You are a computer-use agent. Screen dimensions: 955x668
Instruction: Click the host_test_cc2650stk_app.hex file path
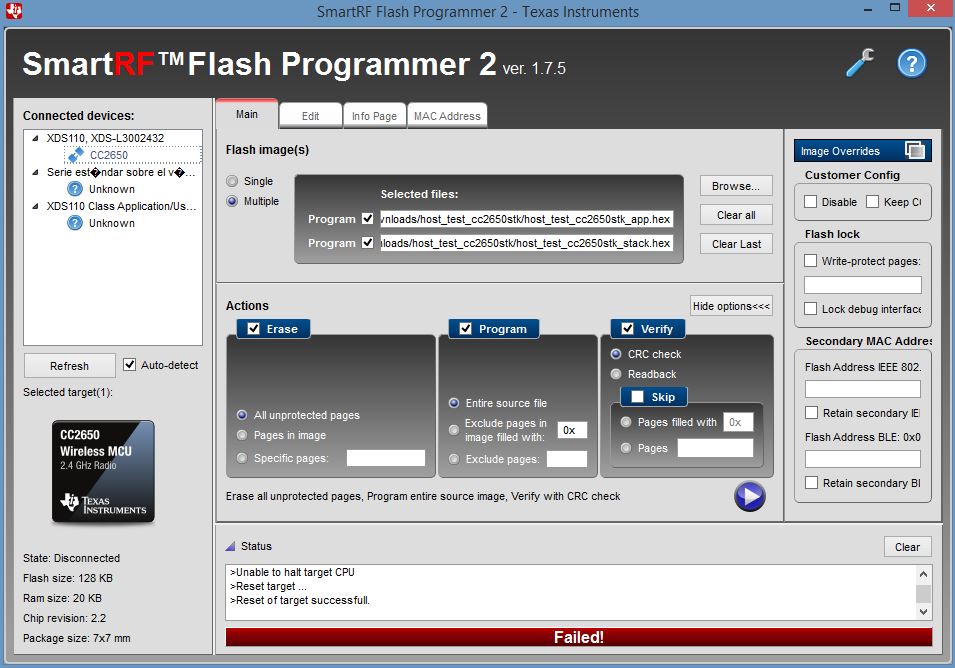tap(526, 219)
